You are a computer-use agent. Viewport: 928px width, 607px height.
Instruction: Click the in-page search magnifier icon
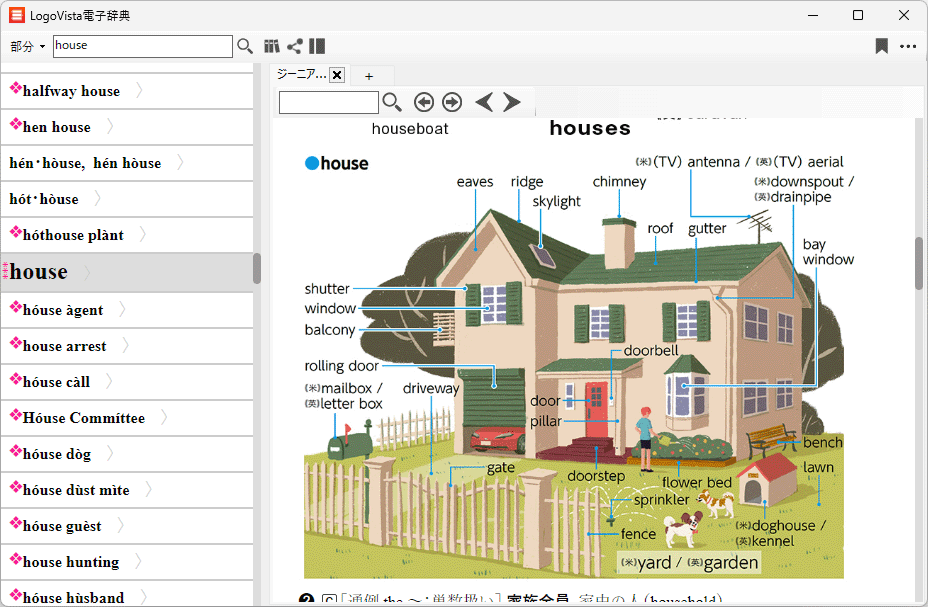[392, 102]
